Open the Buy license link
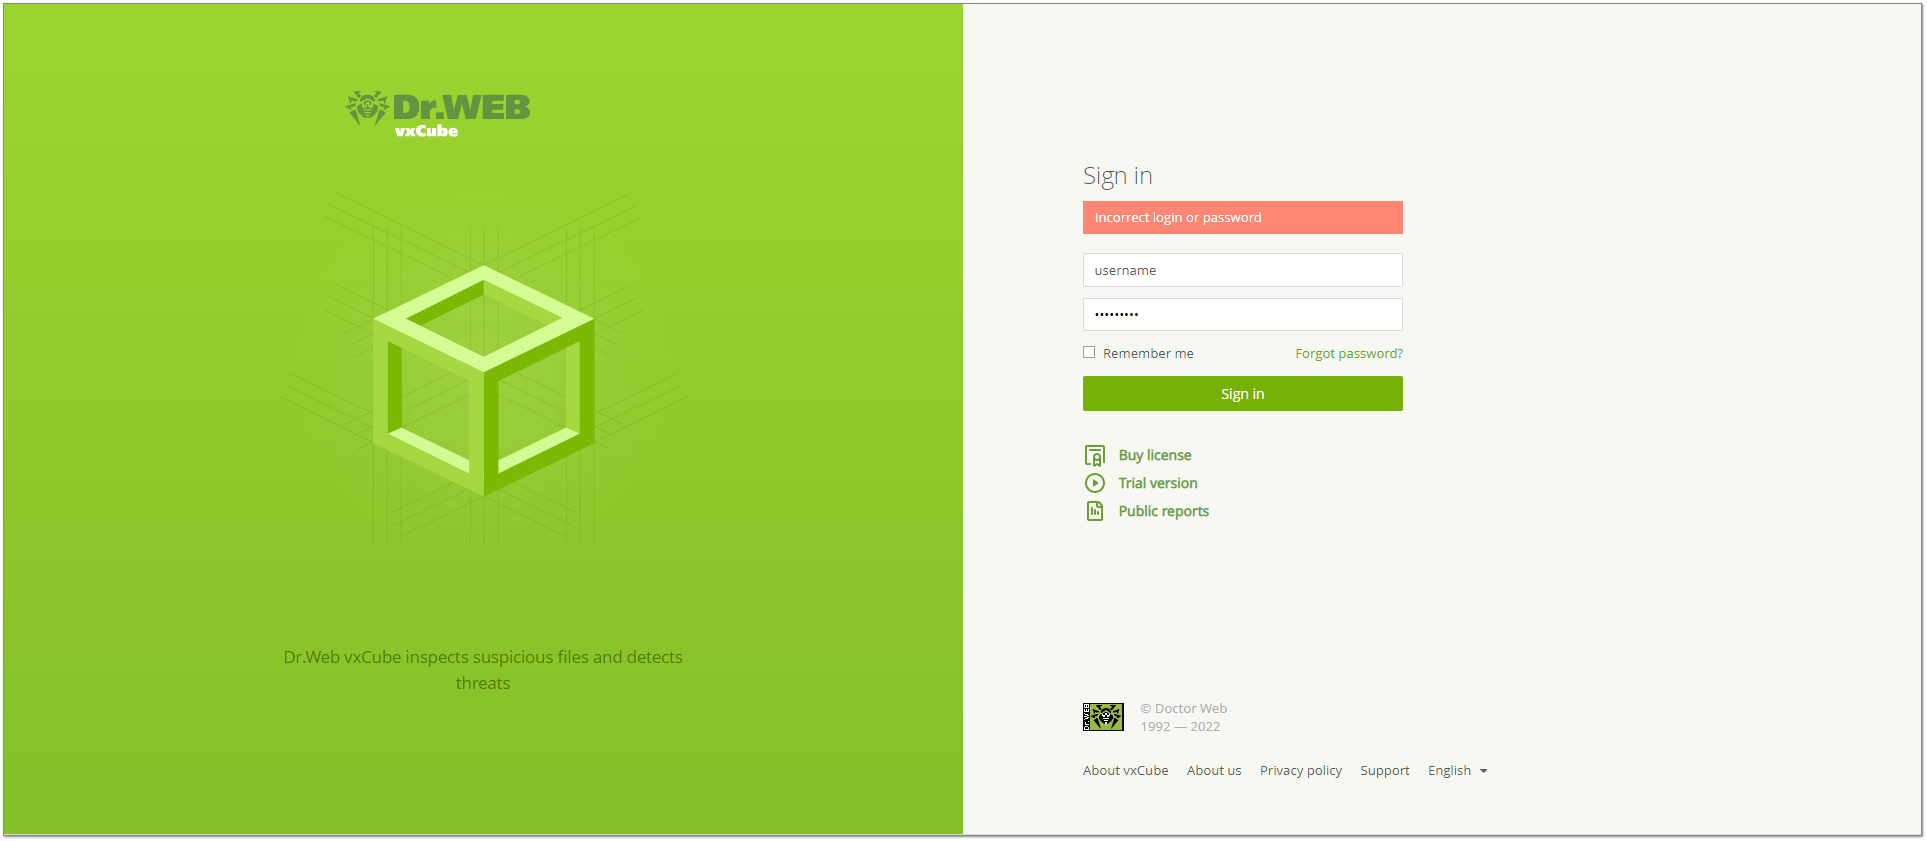The height and width of the screenshot is (841, 1927). tap(1155, 455)
